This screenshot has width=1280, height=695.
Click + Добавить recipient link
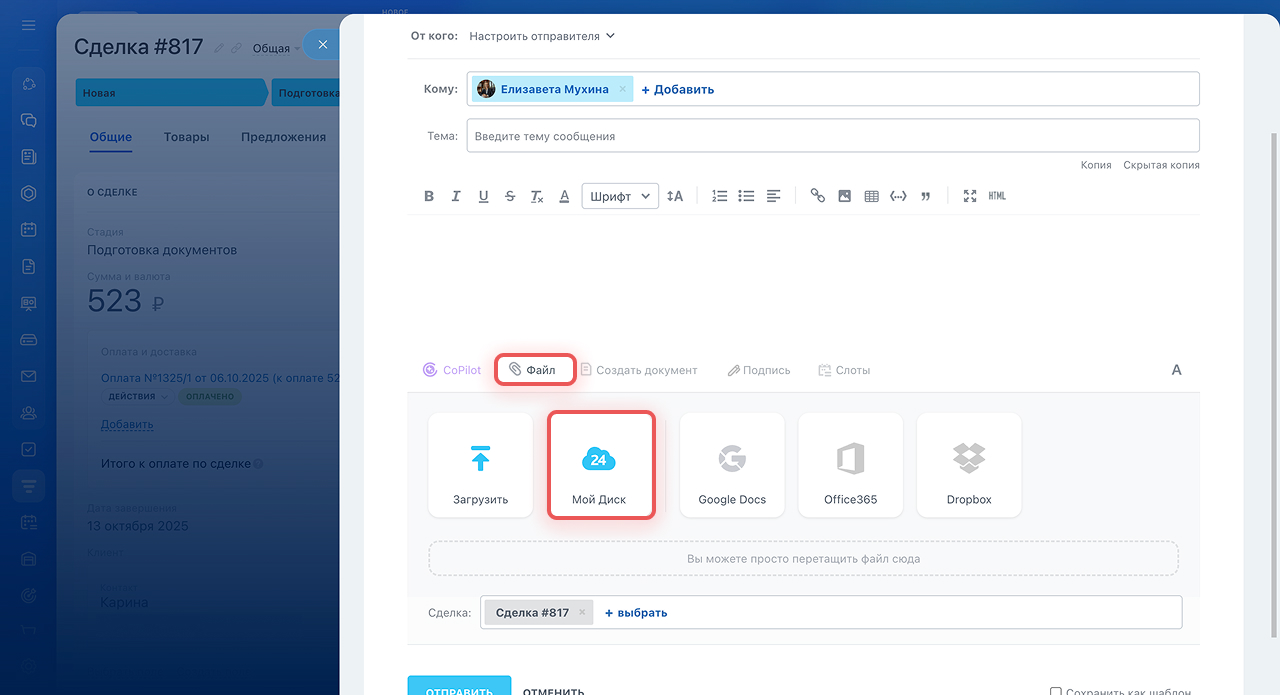tap(677, 89)
